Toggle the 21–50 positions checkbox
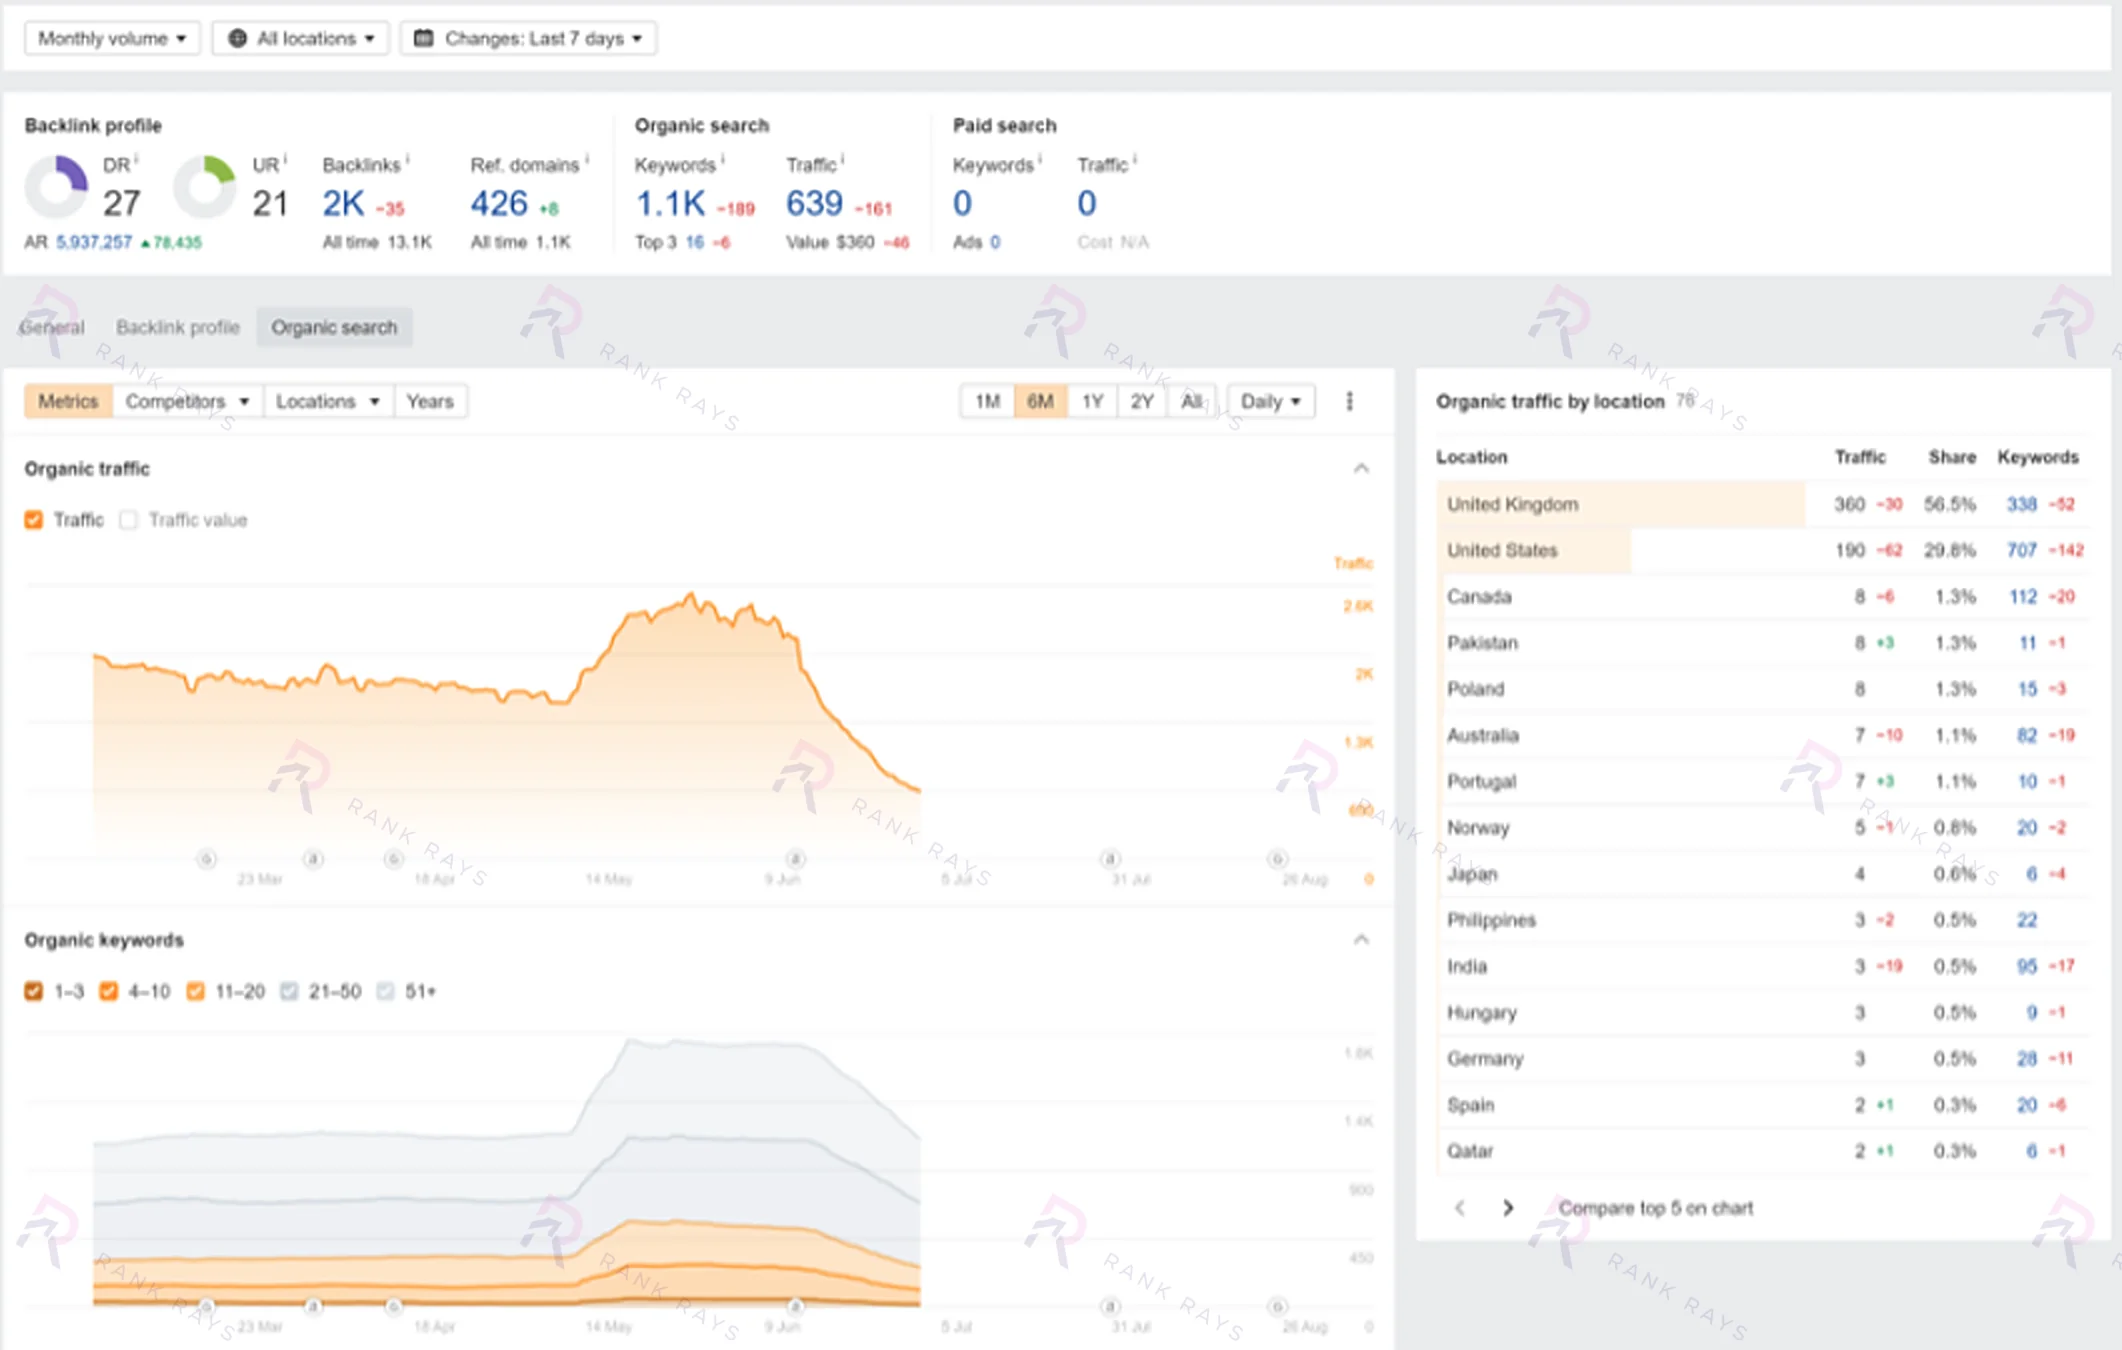 tap(289, 991)
